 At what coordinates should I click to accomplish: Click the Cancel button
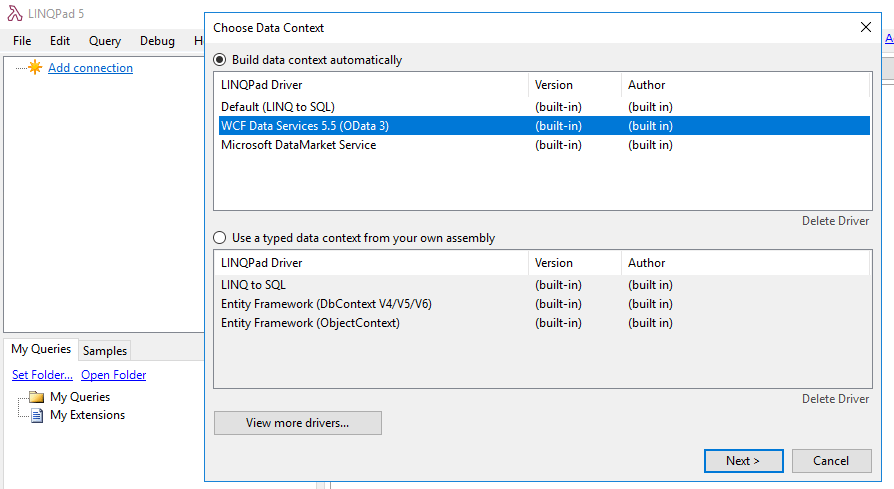(x=831, y=461)
